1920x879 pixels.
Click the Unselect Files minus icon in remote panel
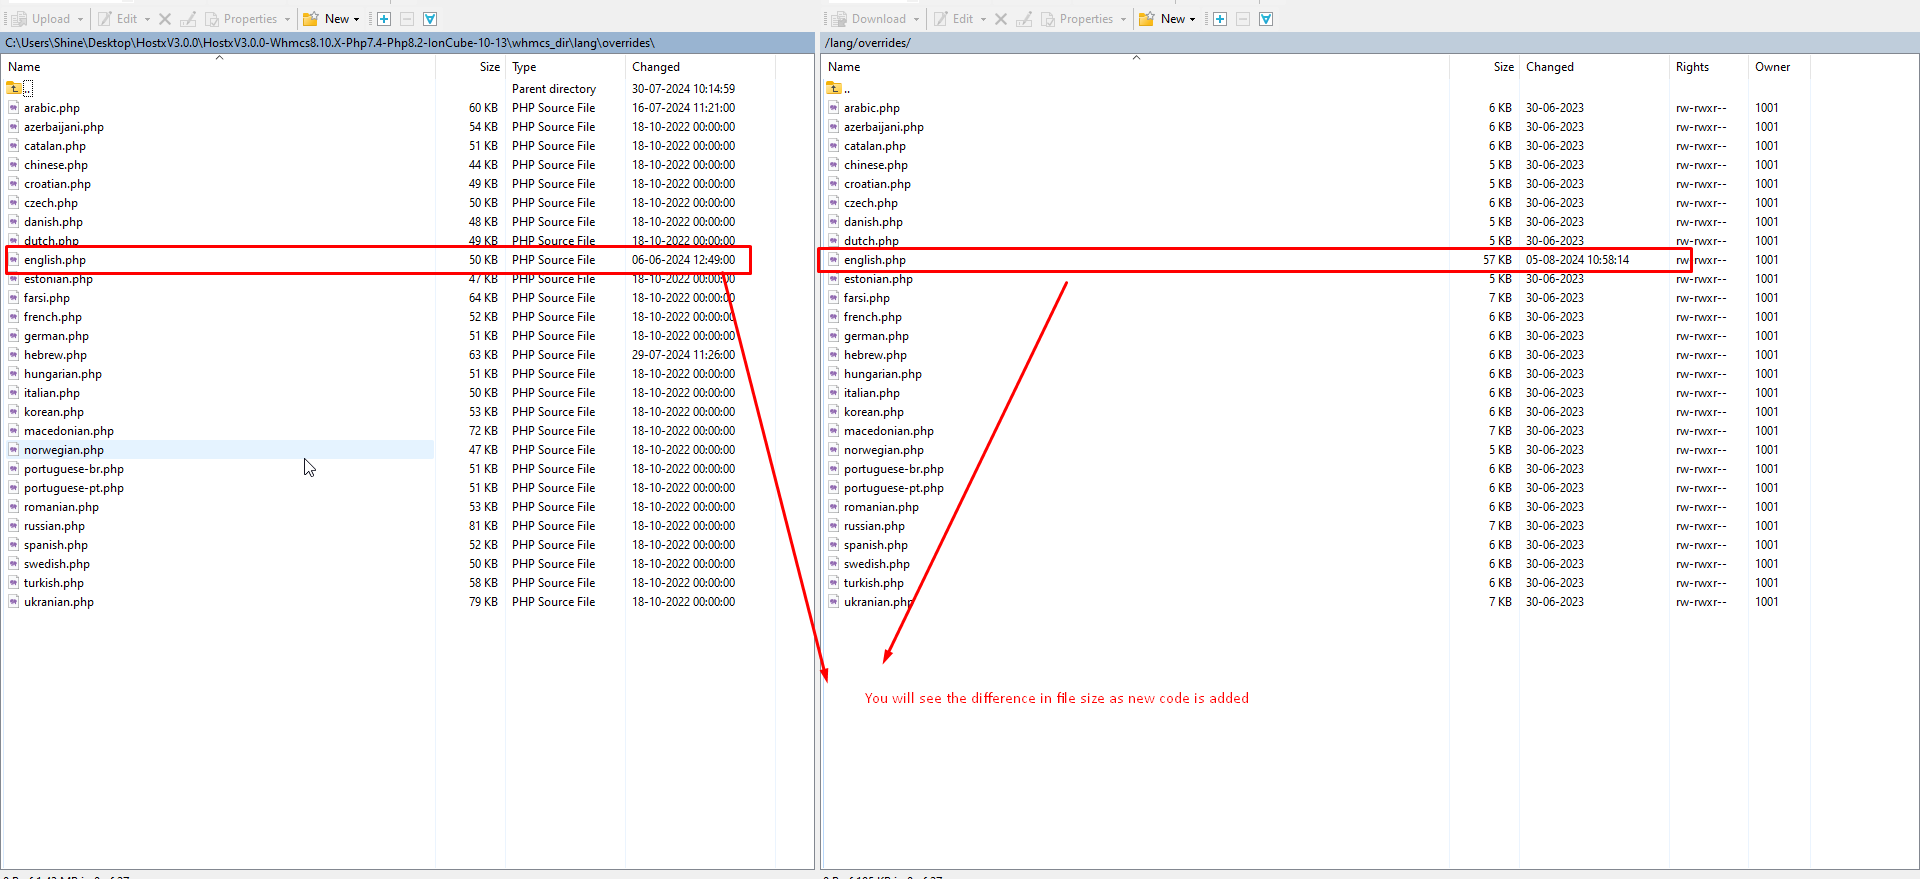coord(1243,19)
